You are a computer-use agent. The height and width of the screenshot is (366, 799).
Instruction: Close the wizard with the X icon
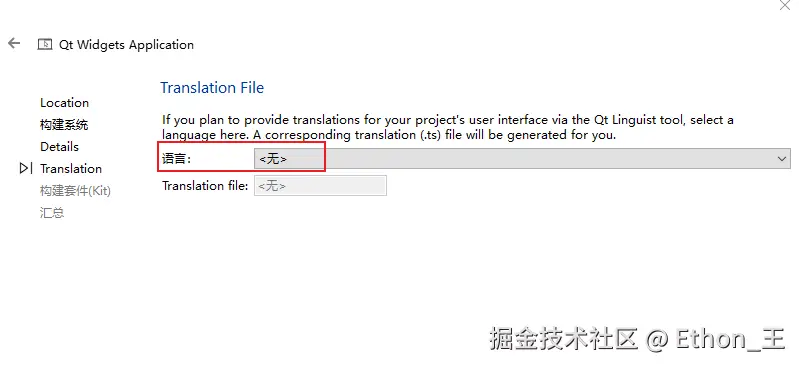click(786, 5)
